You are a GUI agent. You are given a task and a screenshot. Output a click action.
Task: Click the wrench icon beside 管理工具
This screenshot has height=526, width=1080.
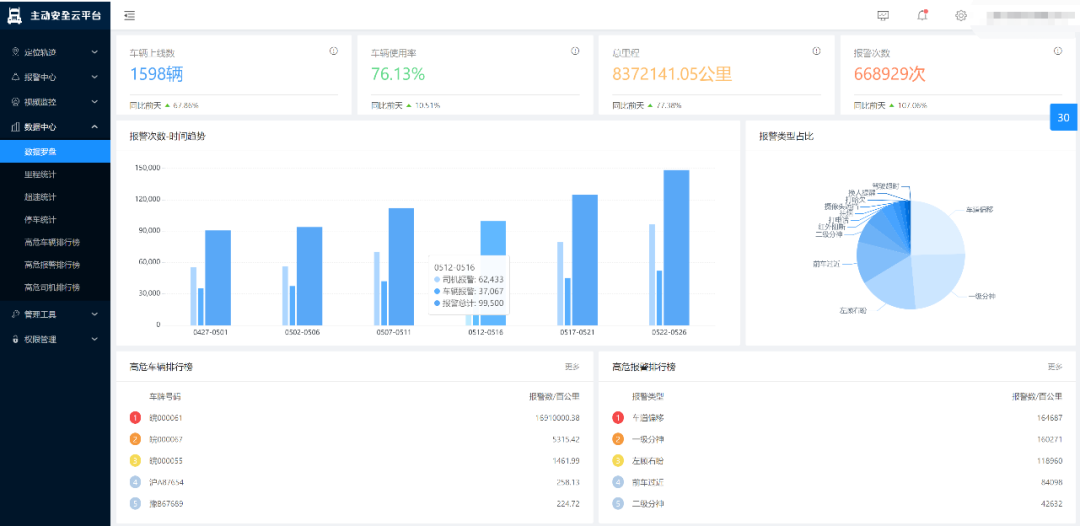16,314
